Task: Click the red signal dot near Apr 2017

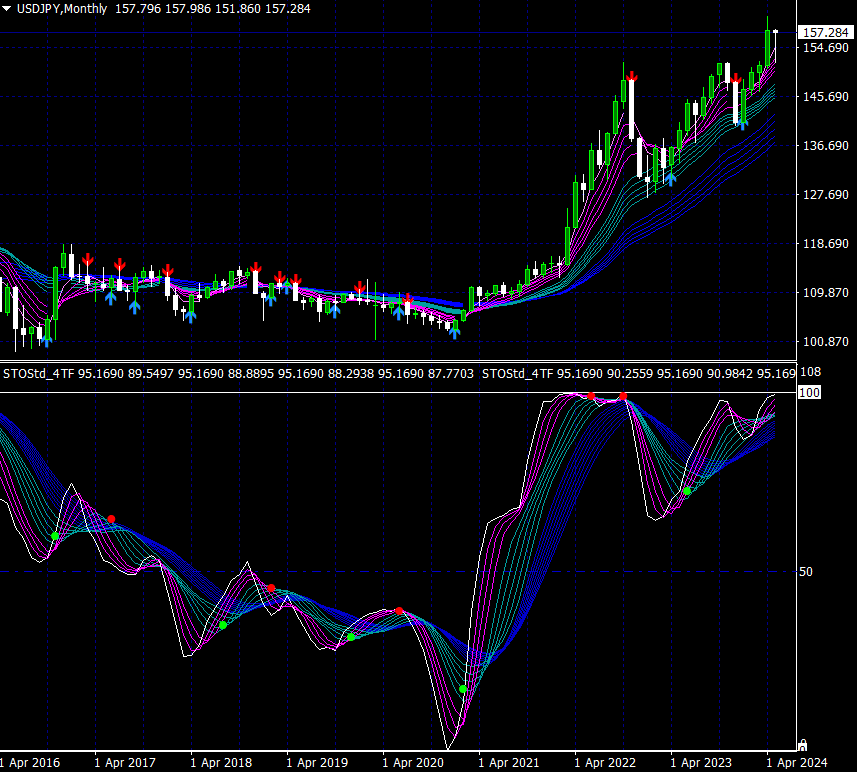Action: (111, 519)
